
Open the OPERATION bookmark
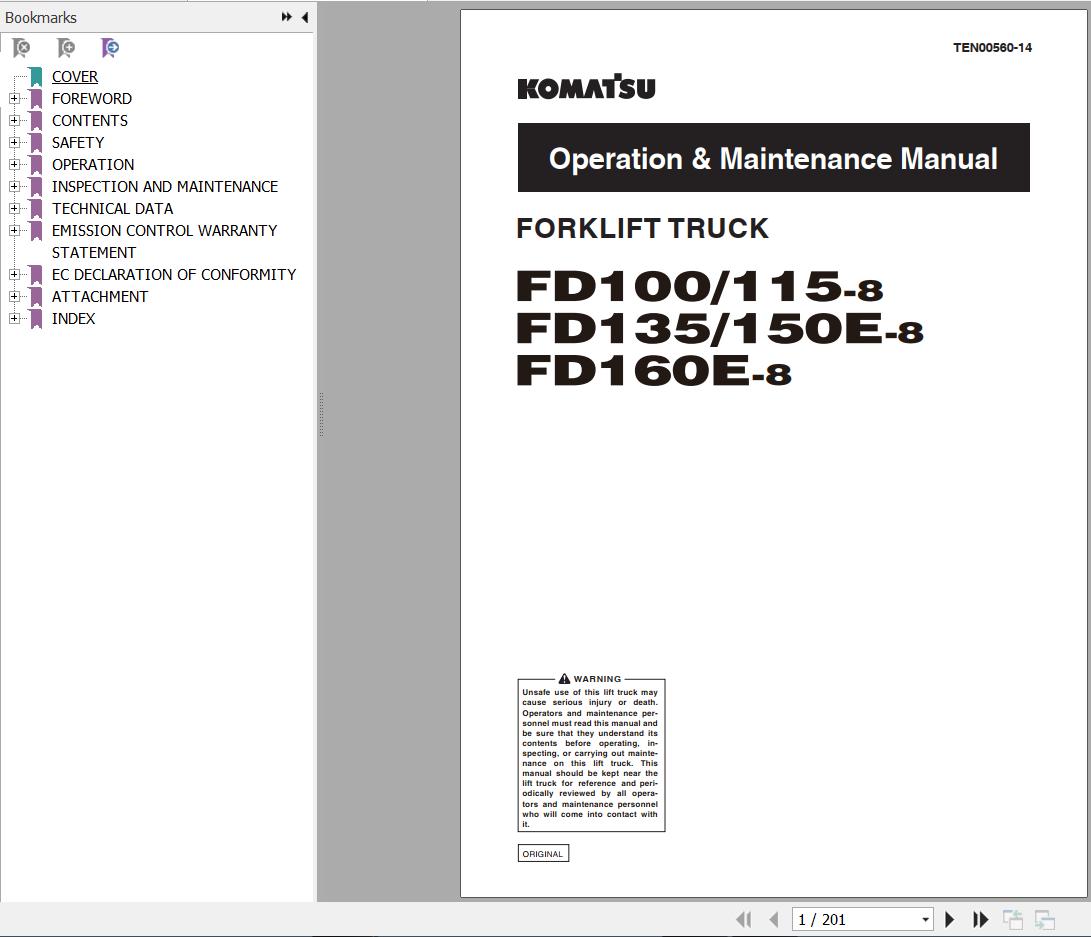[93, 165]
